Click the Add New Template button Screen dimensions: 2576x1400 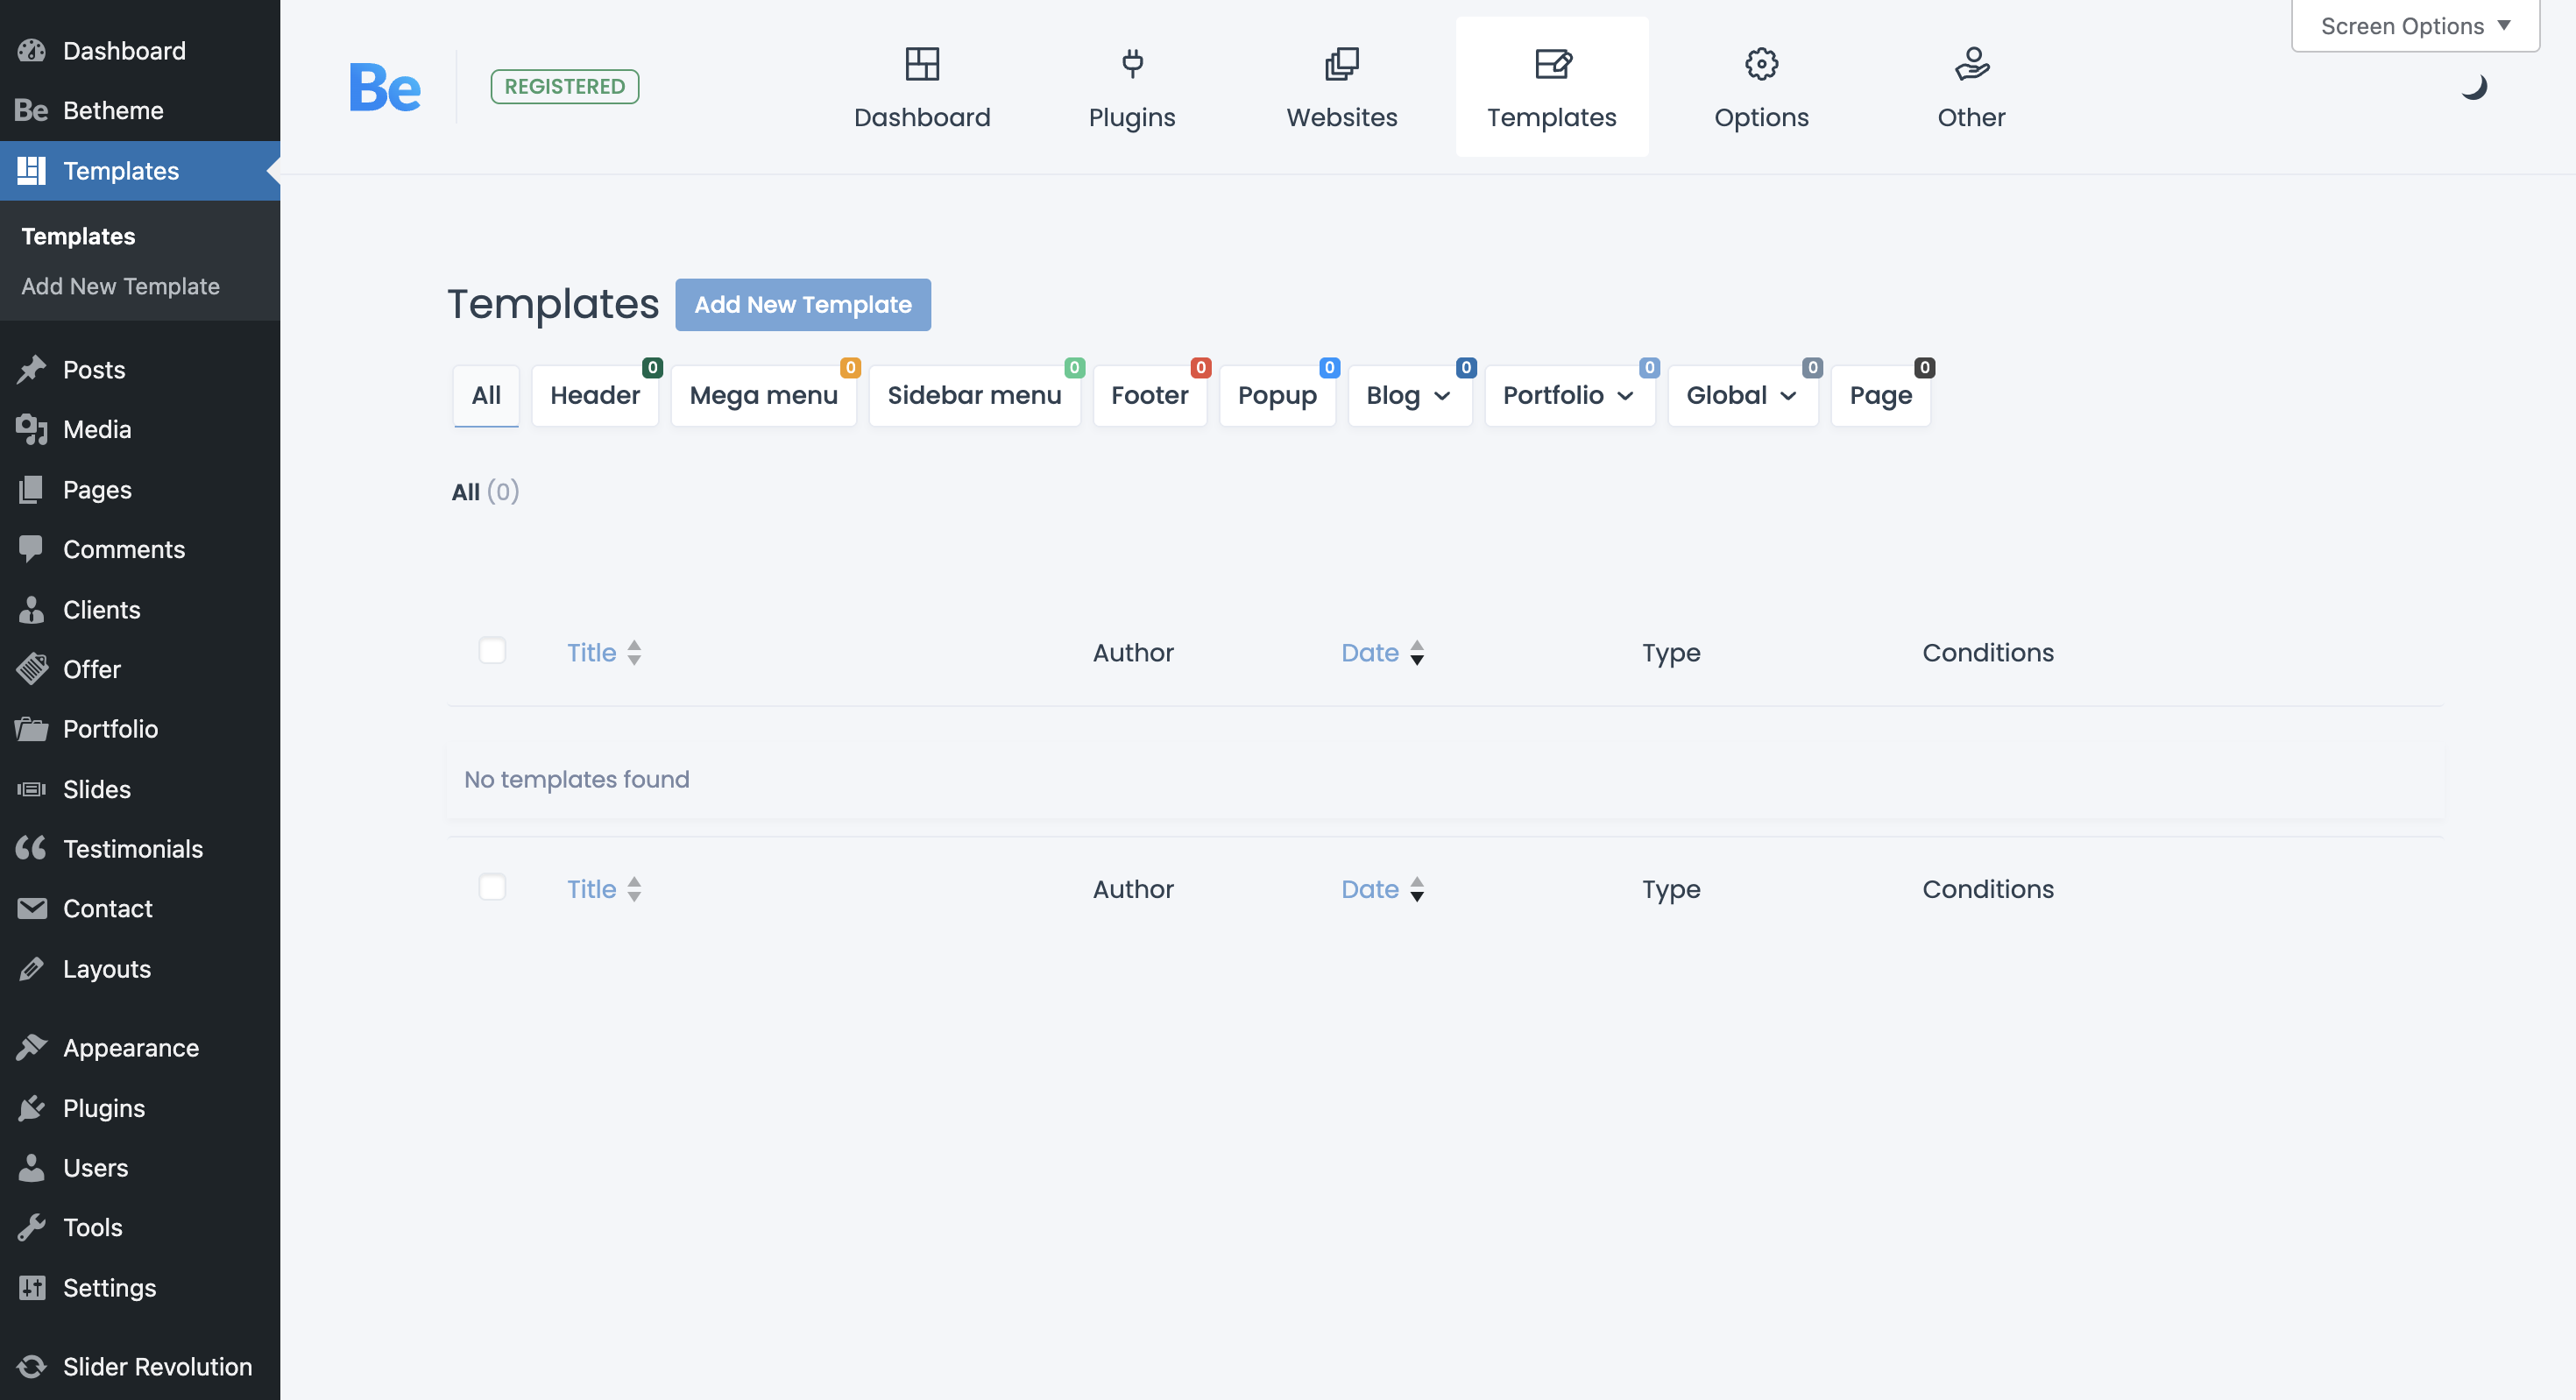tap(802, 304)
